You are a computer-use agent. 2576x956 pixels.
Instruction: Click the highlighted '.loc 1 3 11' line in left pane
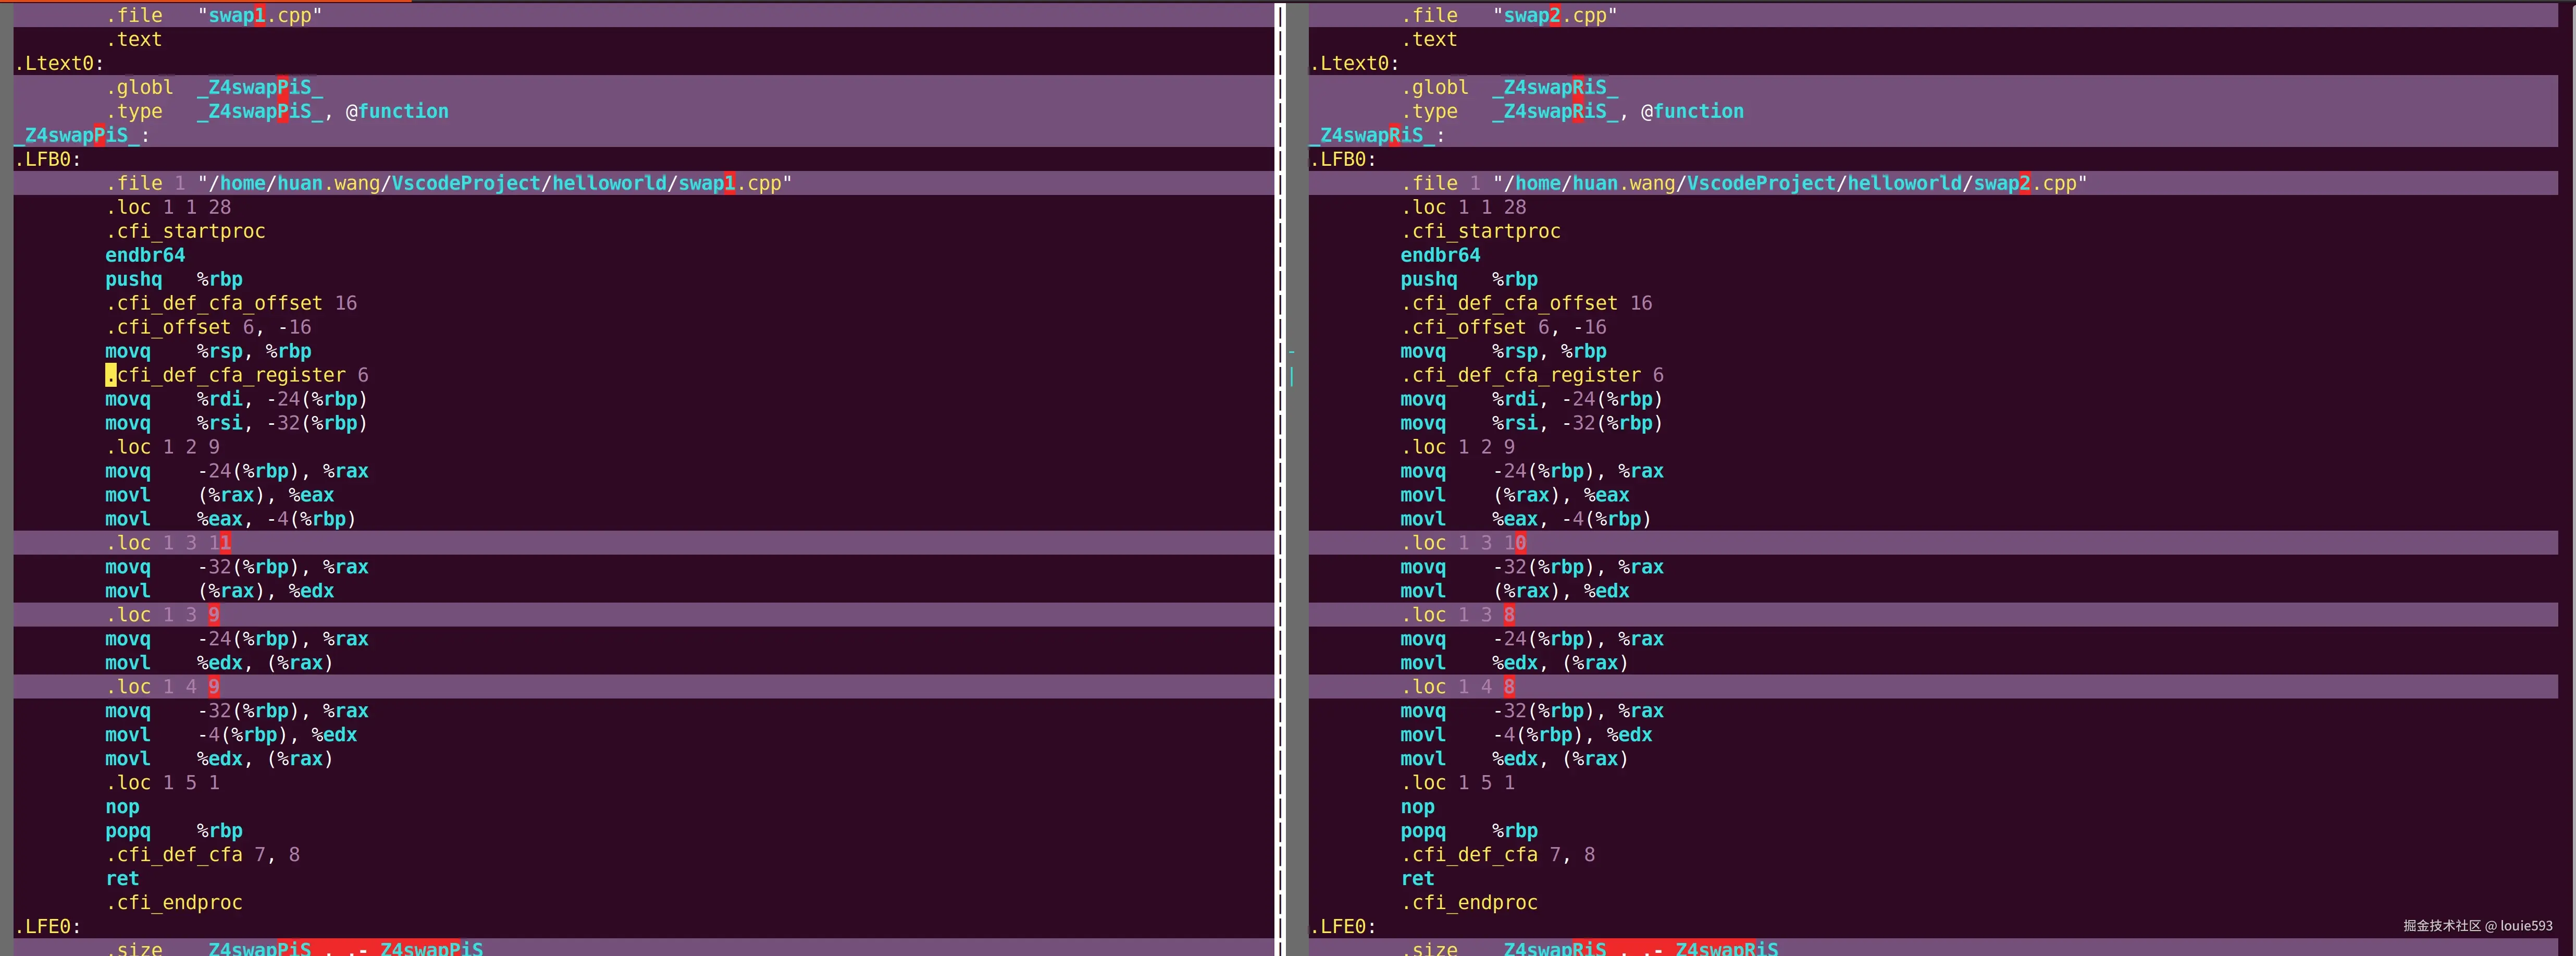click(168, 543)
